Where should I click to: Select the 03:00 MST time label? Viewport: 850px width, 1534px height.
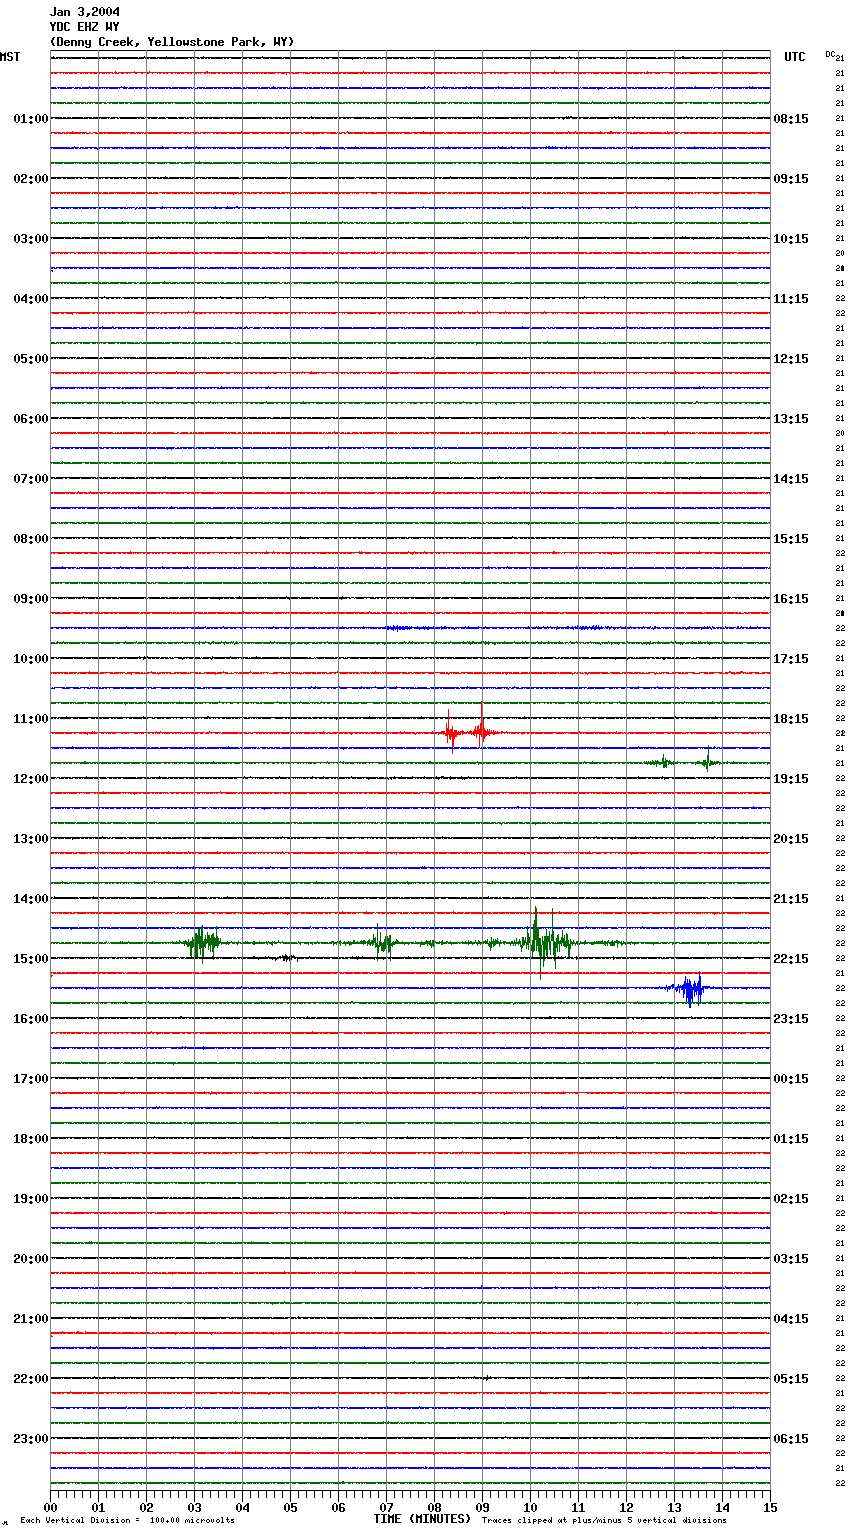tap(30, 239)
